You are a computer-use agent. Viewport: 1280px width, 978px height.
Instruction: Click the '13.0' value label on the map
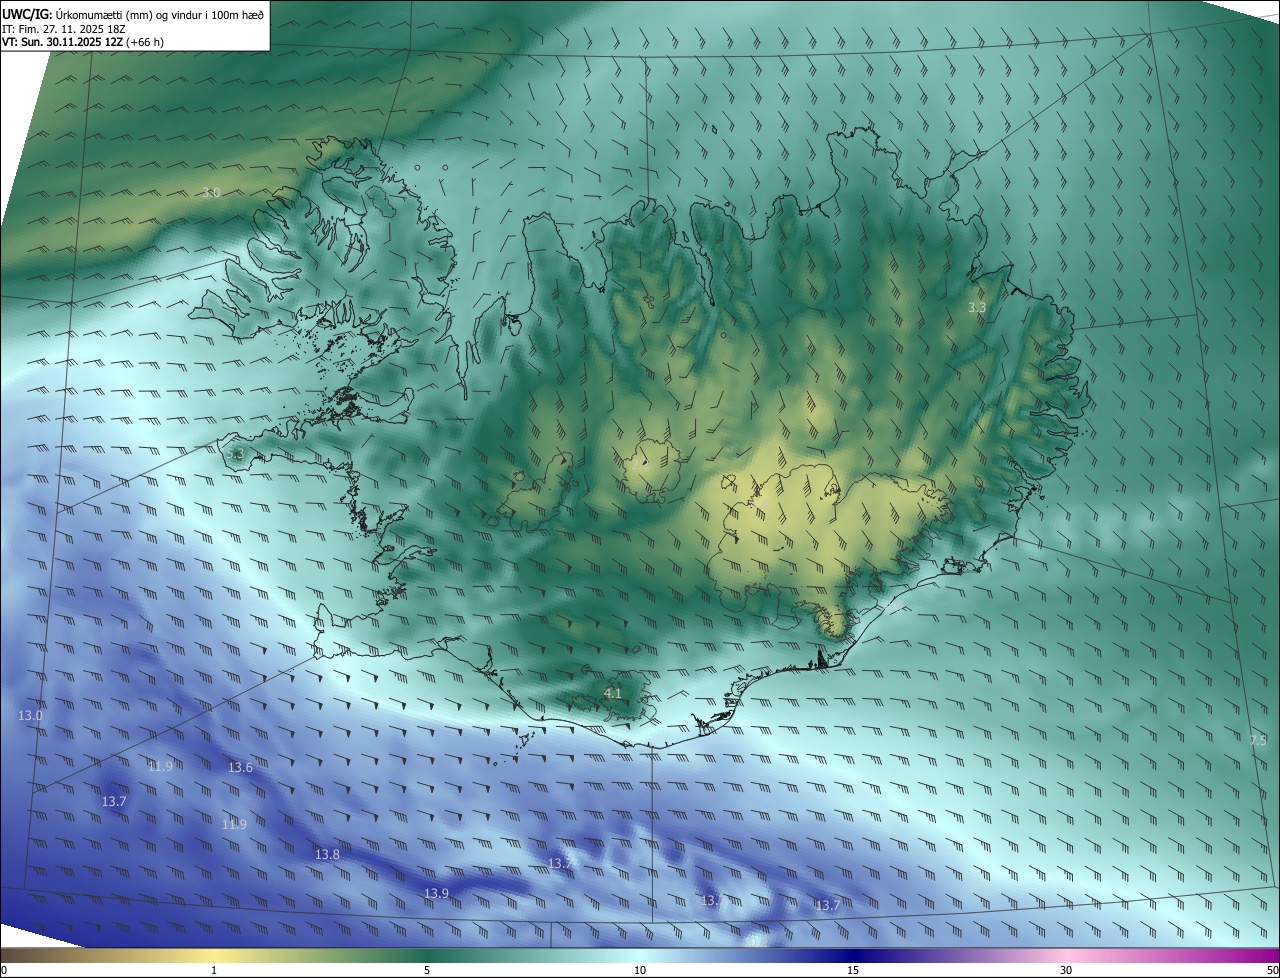pos(30,715)
